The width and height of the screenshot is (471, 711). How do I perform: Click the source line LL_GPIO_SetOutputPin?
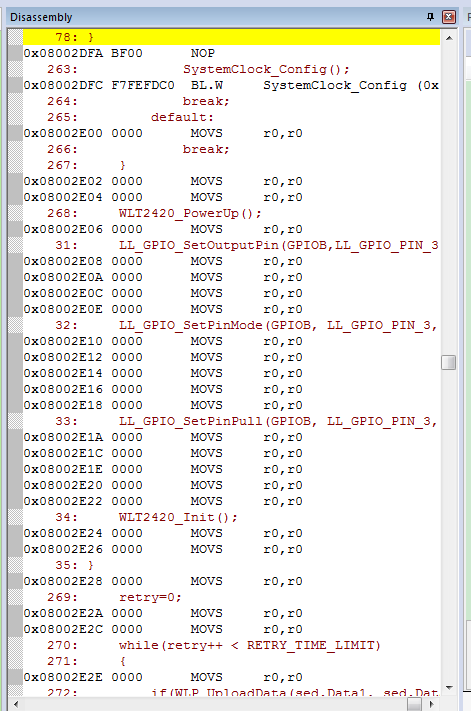pos(278,245)
